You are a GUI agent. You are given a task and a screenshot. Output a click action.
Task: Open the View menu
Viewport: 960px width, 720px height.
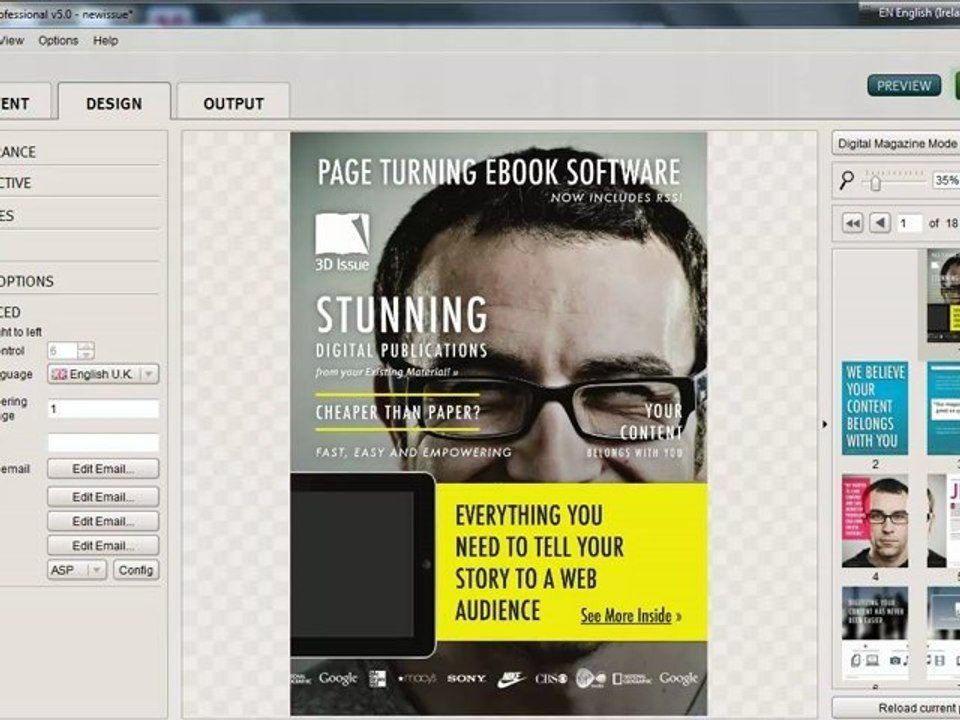pos(11,41)
